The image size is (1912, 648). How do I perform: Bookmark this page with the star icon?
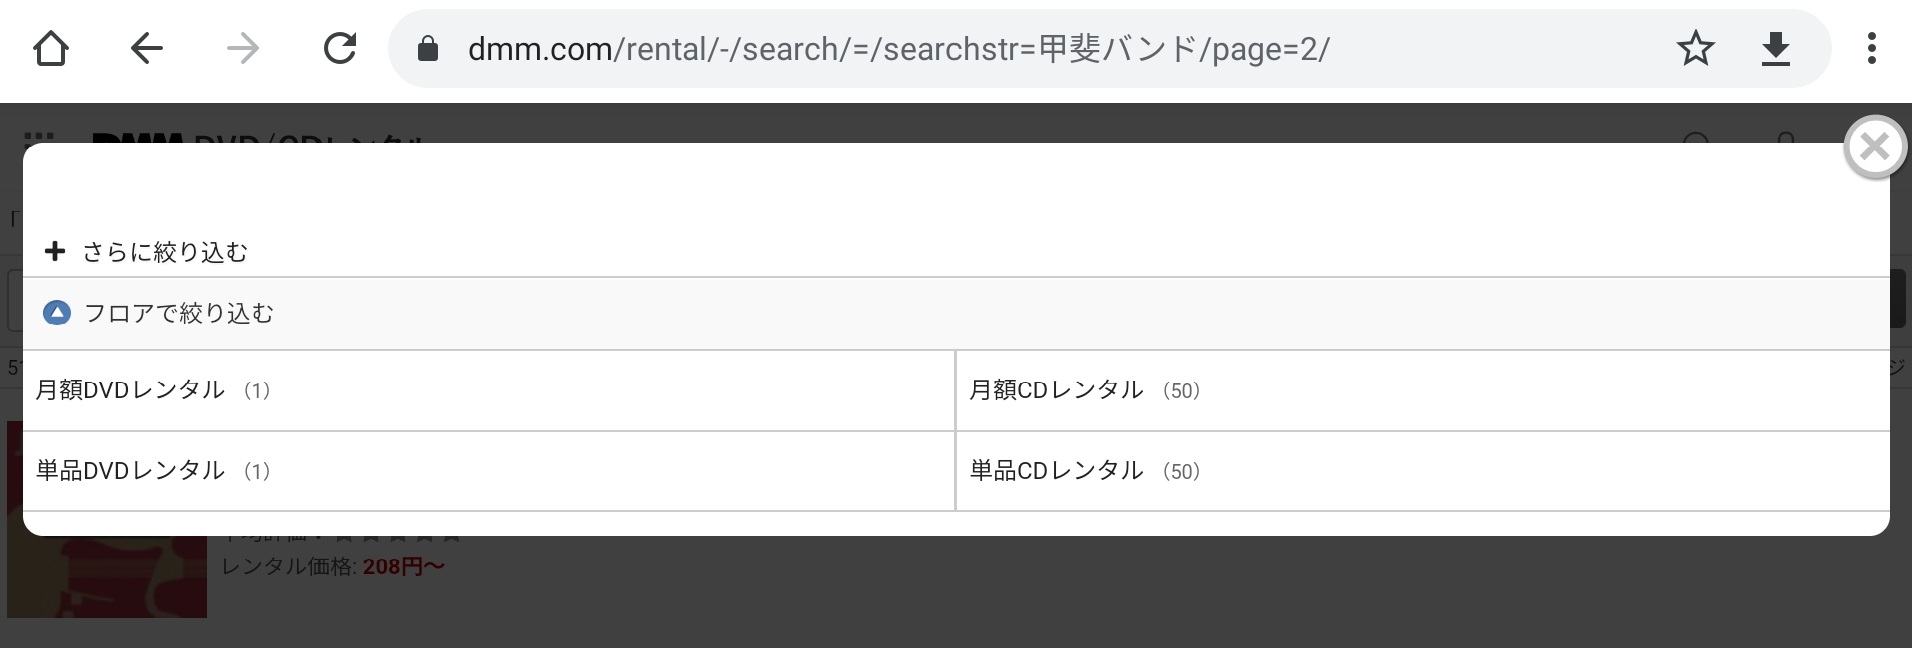(x=1695, y=48)
